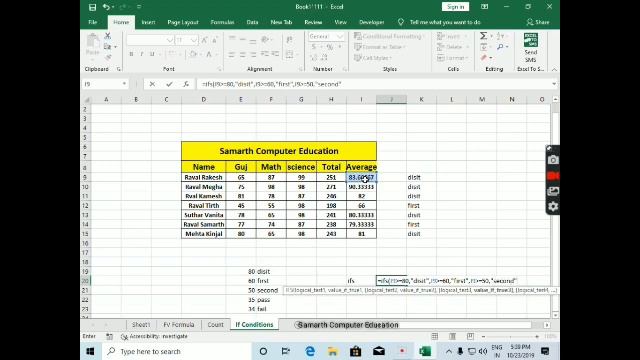This screenshot has width=640, height=360.
Task: Click the Save icon in title bar
Action: pyautogui.click(x=93, y=7)
